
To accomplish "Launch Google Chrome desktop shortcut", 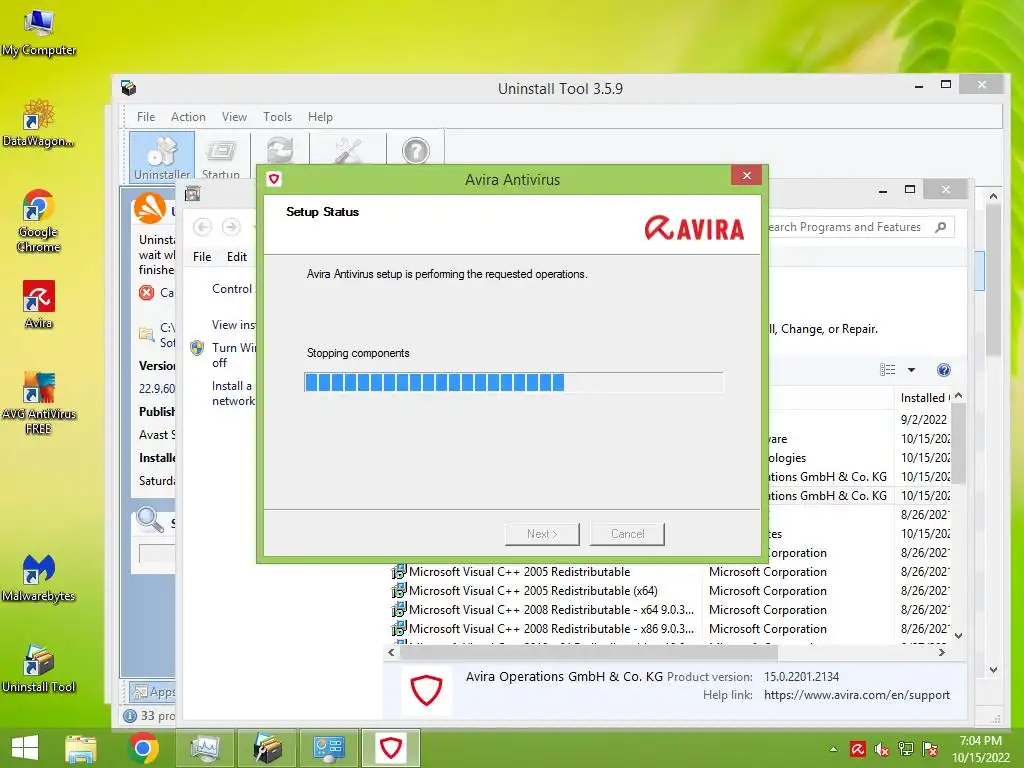I will (x=39, y=221).
